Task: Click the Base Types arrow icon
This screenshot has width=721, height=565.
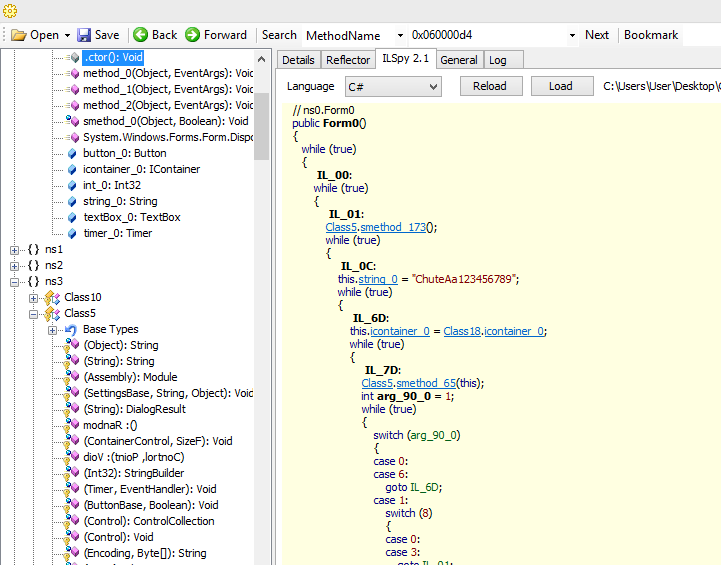Action: (71, 330)
